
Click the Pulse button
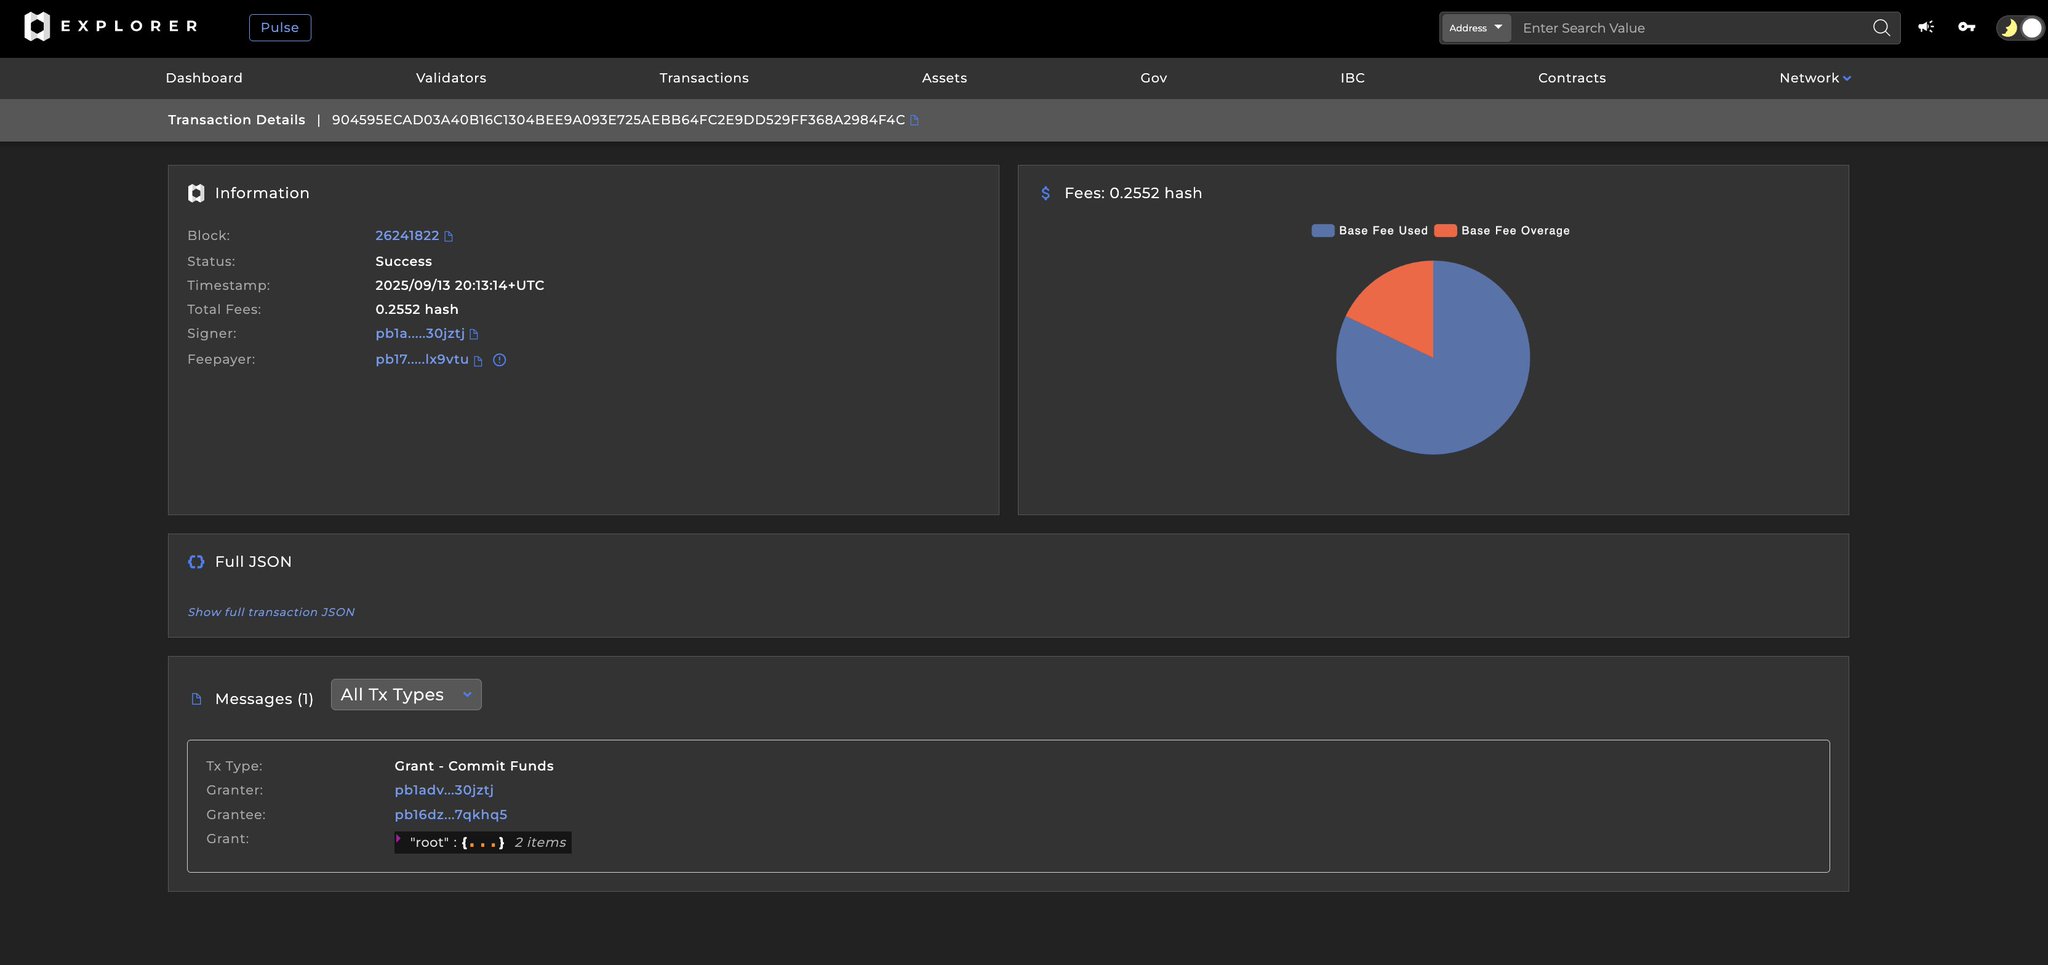pyautogui.click(x=280, y=28)
